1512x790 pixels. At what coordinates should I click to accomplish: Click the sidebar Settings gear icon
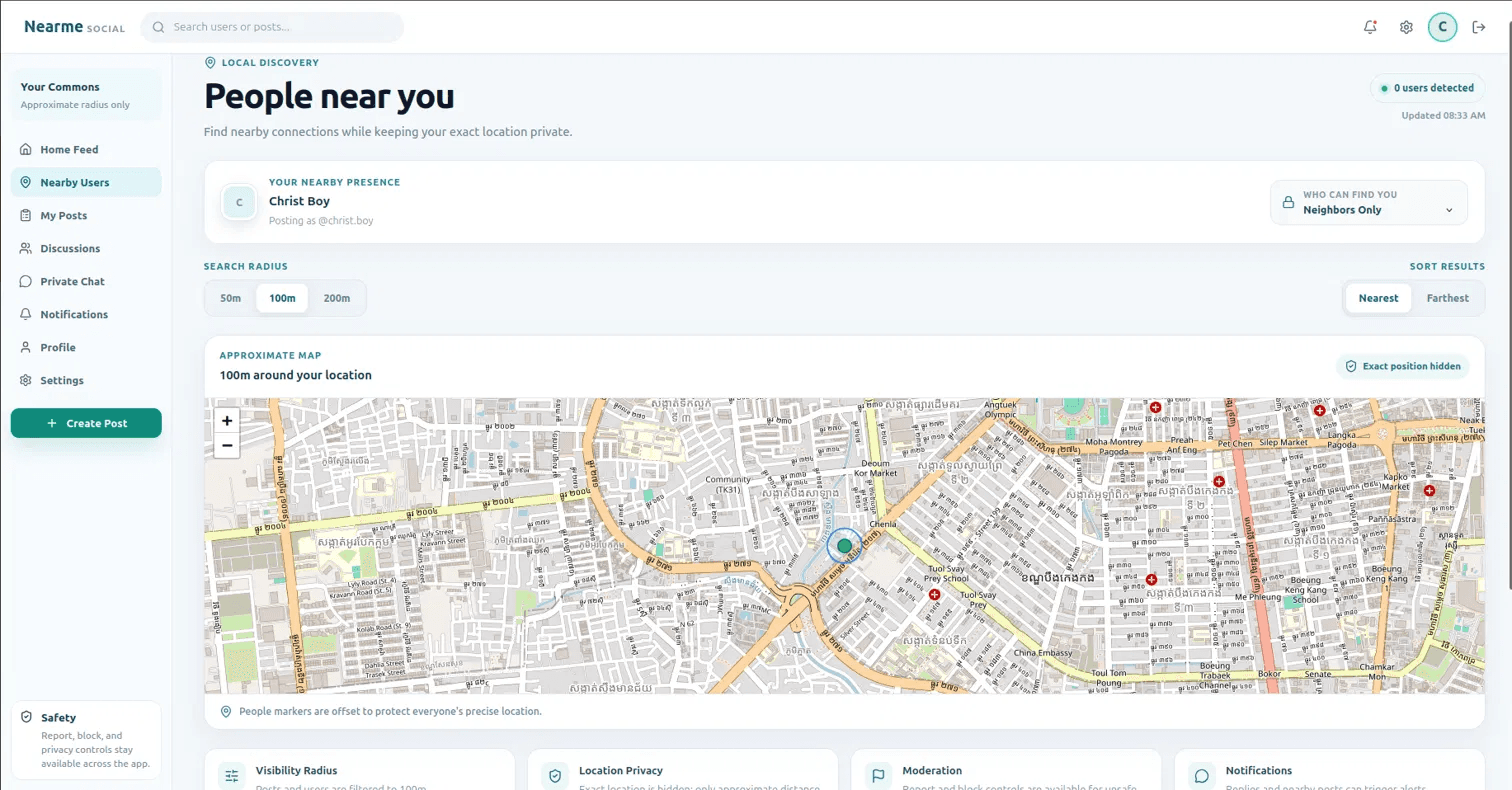[26, 380]
